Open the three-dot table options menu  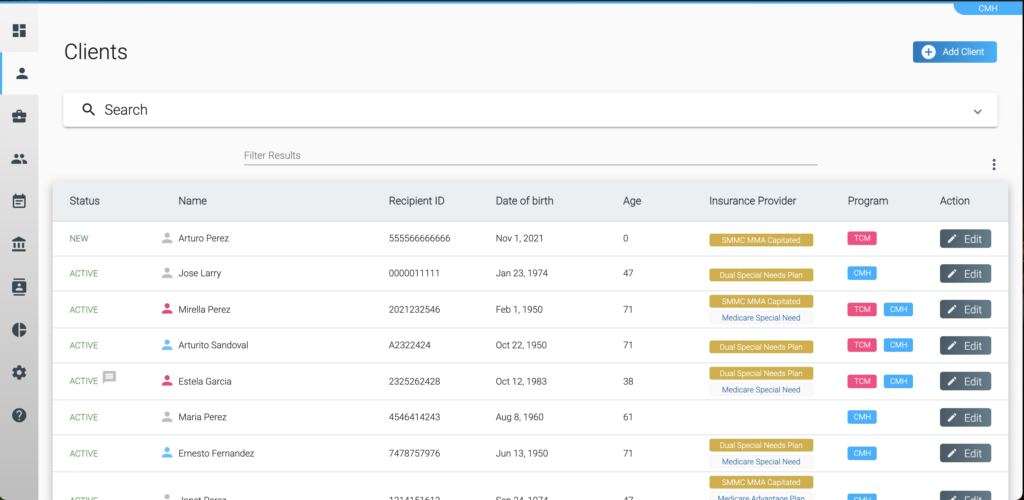(x=993, y=165)
